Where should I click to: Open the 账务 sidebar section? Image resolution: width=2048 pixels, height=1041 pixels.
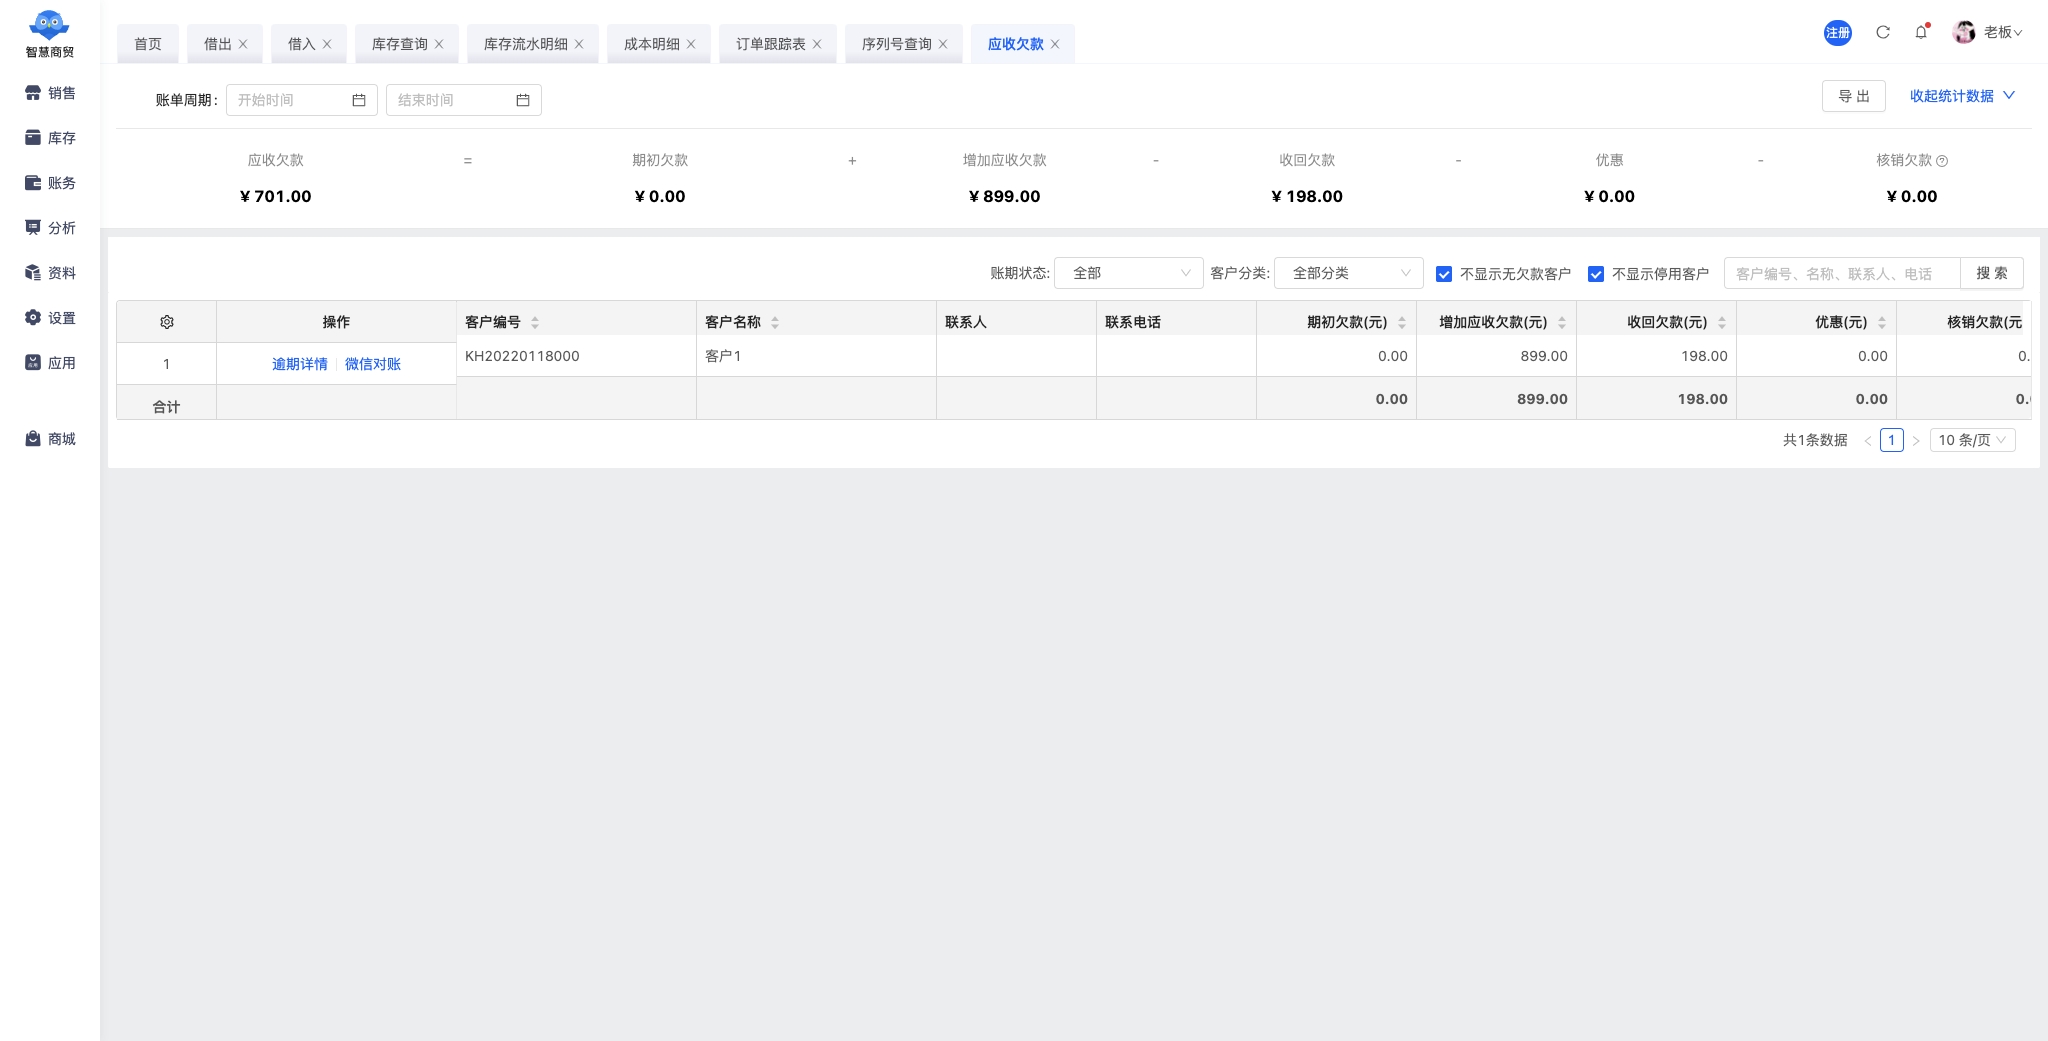(50, 183)
